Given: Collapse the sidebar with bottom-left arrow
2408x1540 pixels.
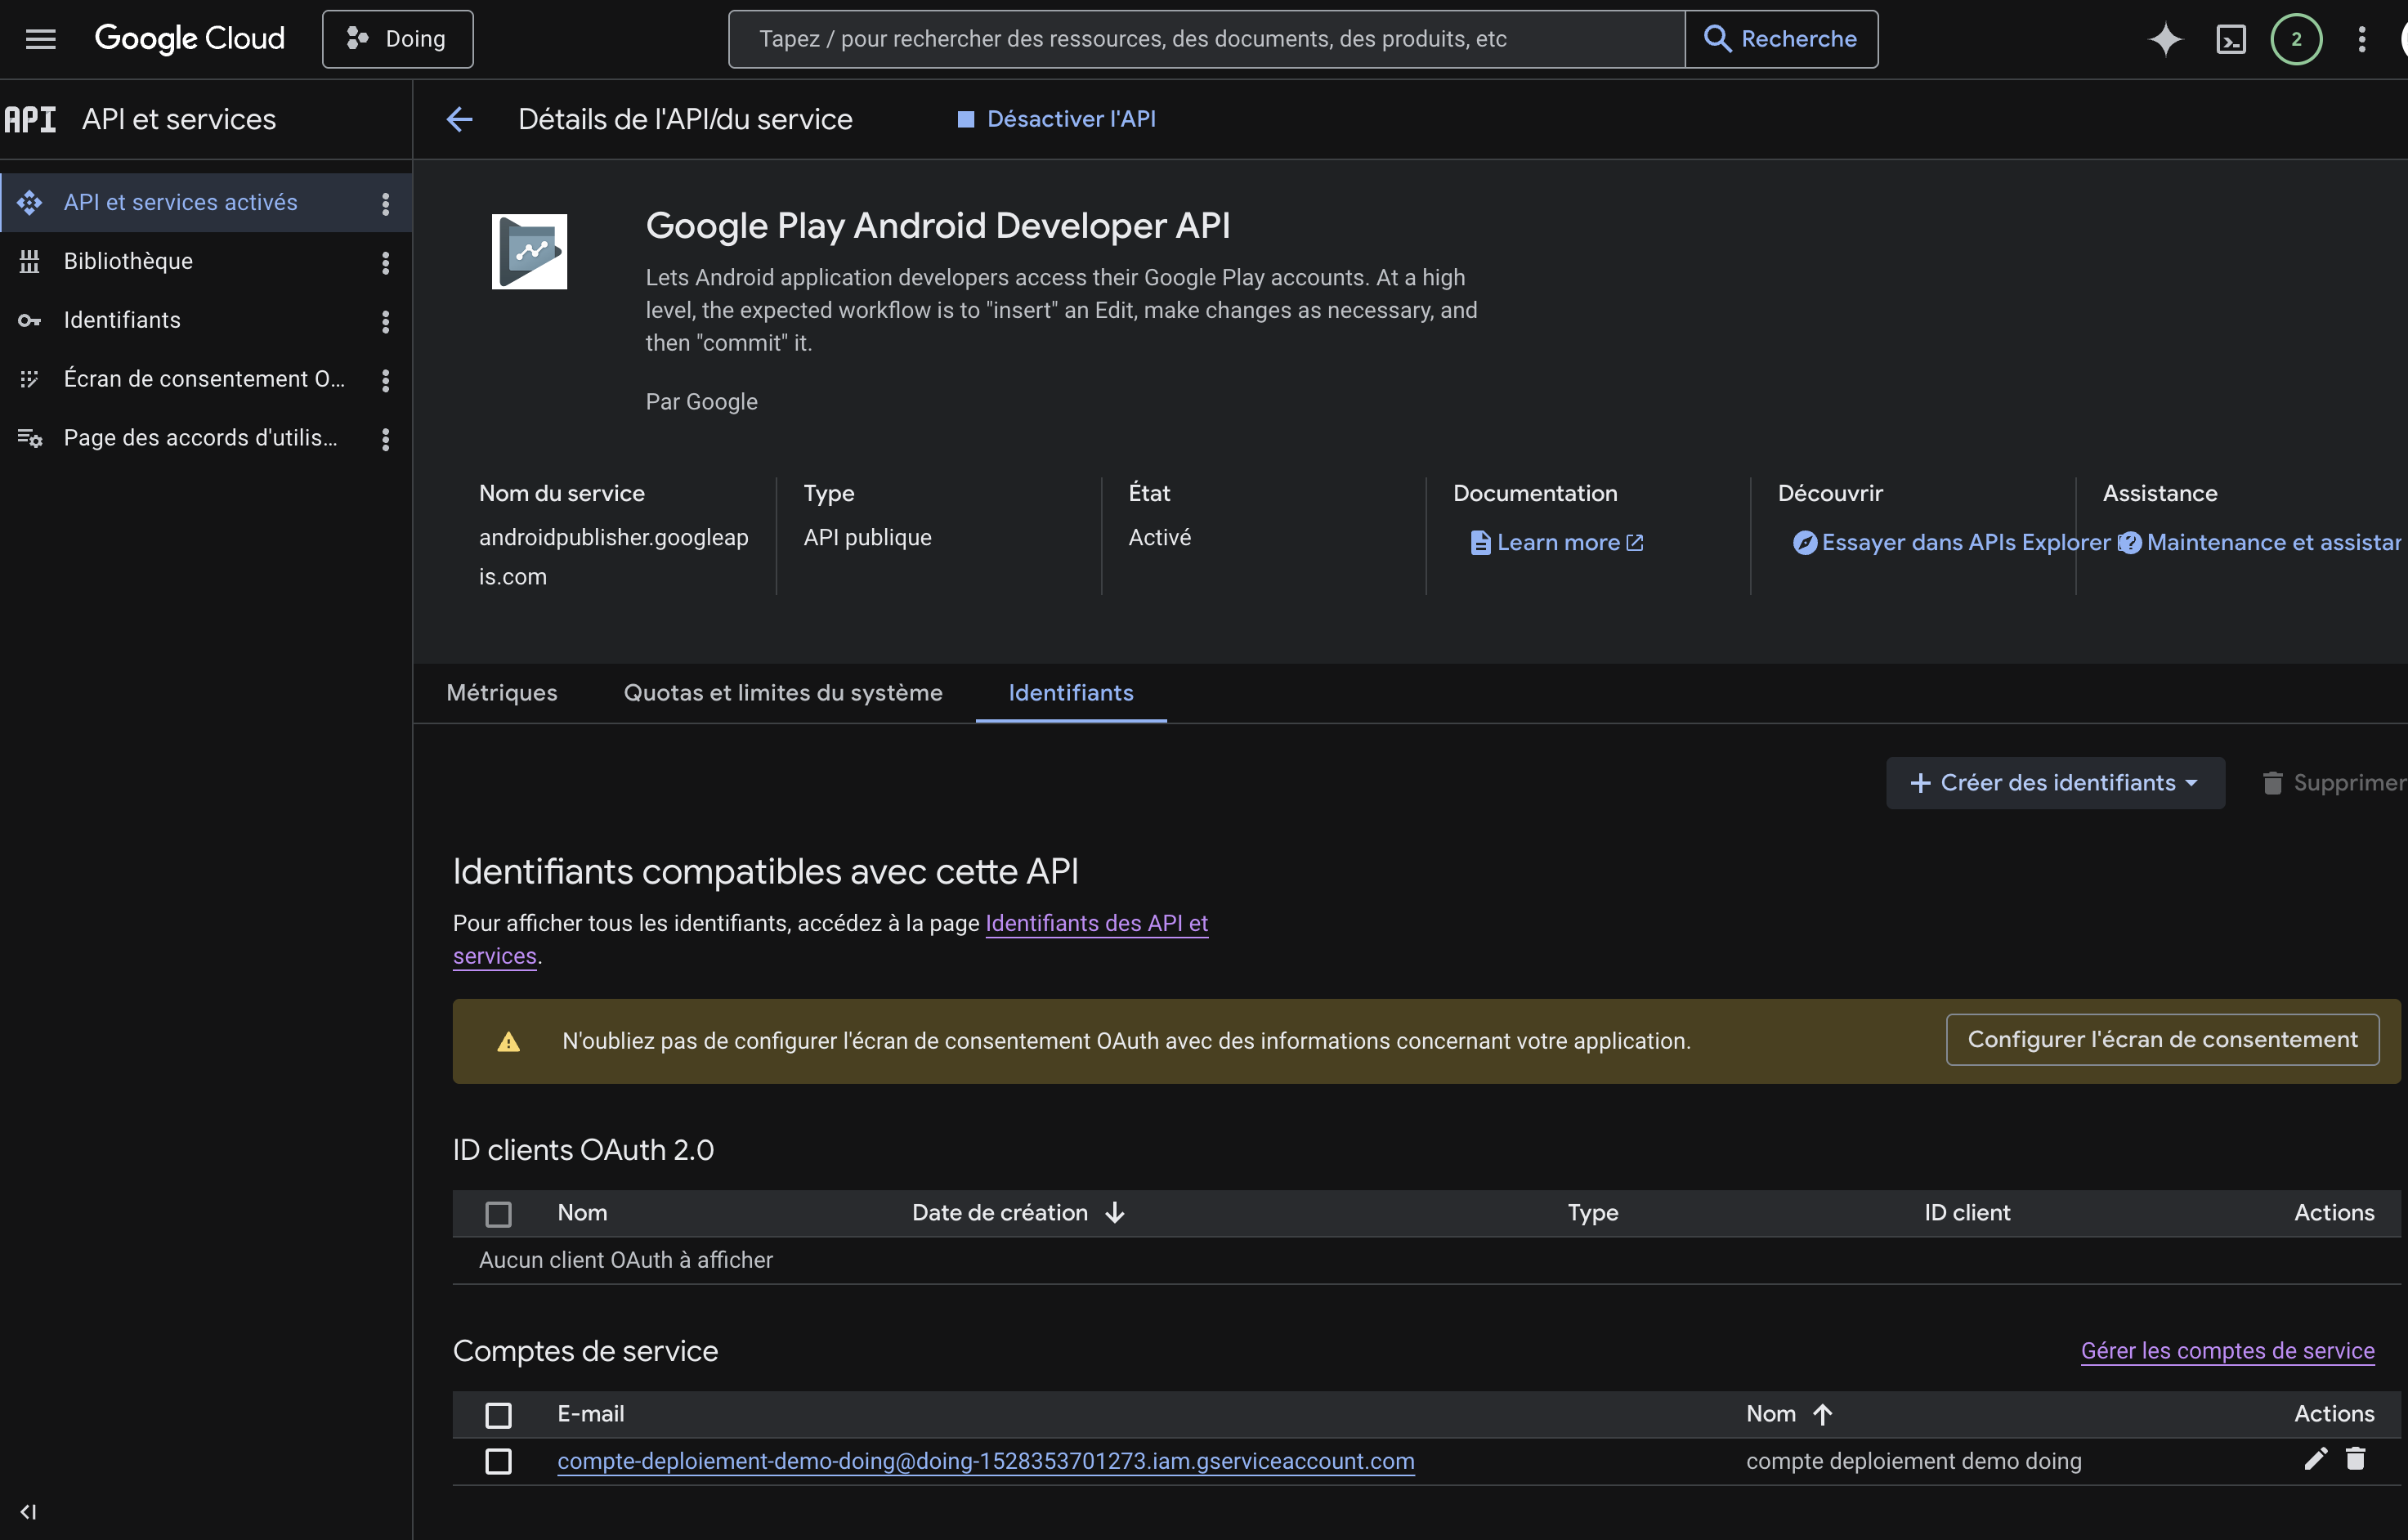Looking at the screenshot, I should click(x=28, y=1511).
